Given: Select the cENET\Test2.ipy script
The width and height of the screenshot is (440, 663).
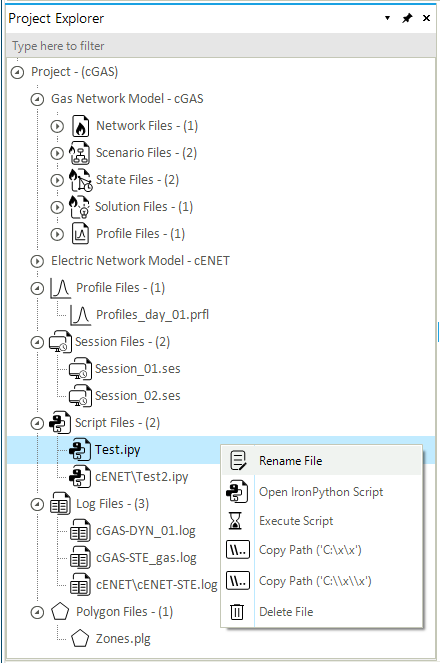Looking at the screenshot, I should [142, 477].
